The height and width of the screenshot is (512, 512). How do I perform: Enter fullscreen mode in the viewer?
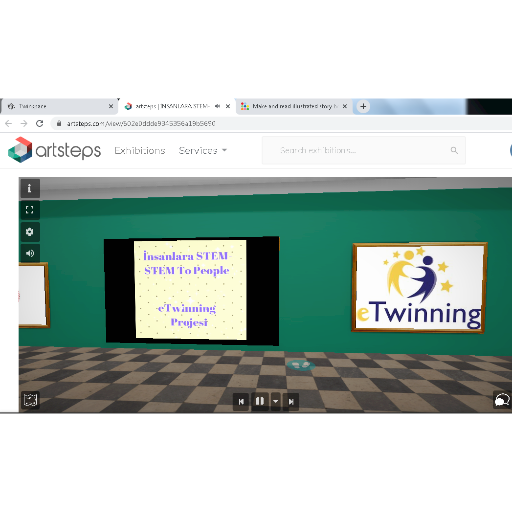pyautogui.click(x=30, y=210)
